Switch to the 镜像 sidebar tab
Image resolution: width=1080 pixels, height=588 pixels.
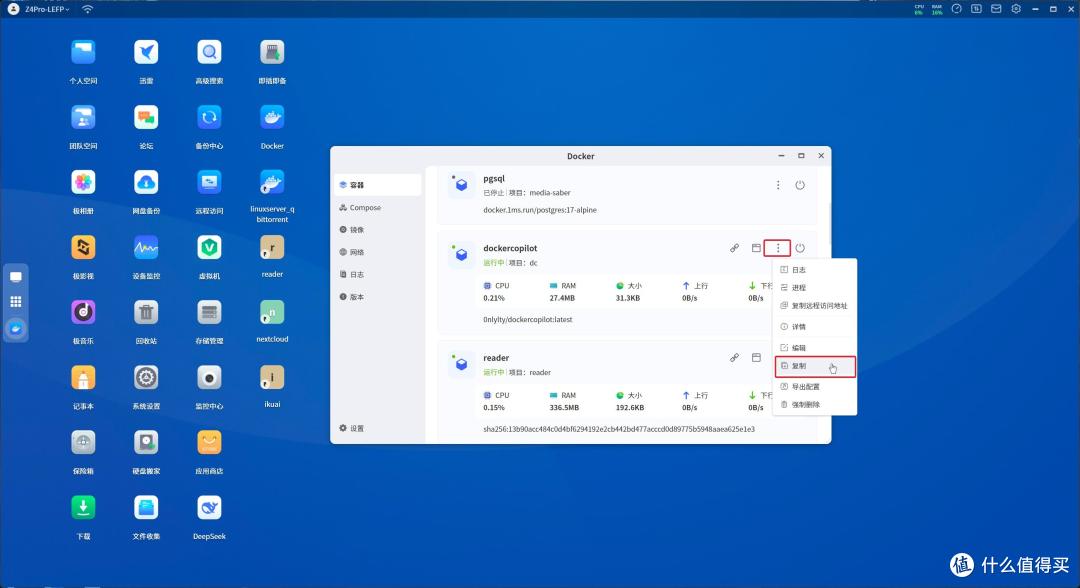[x=378, y=230]
